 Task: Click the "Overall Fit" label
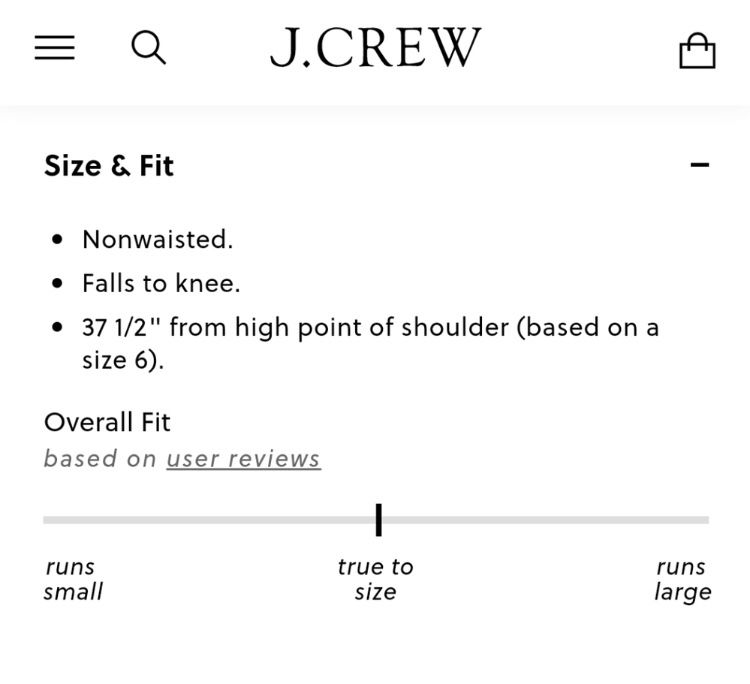point(107,422)
